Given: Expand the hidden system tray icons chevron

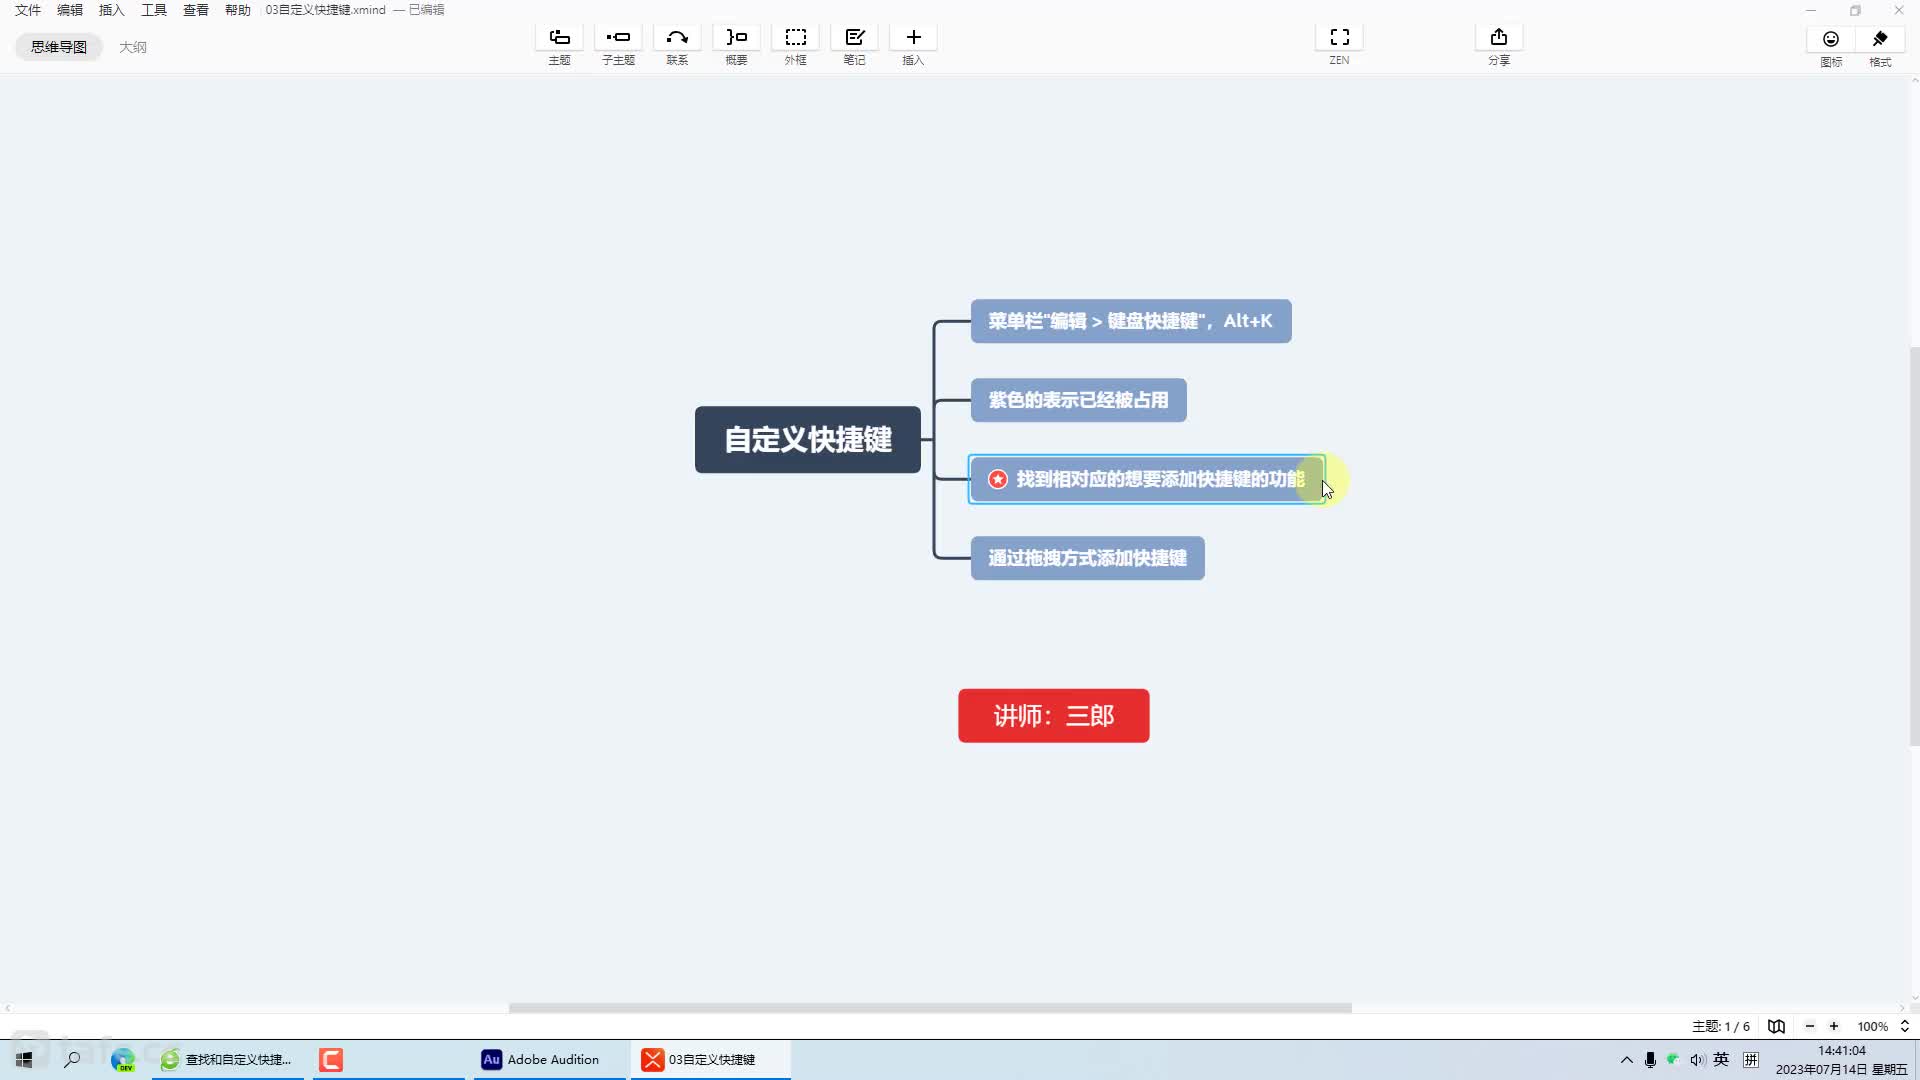Looking at the screenshot, I should tap(1627, 1059).
